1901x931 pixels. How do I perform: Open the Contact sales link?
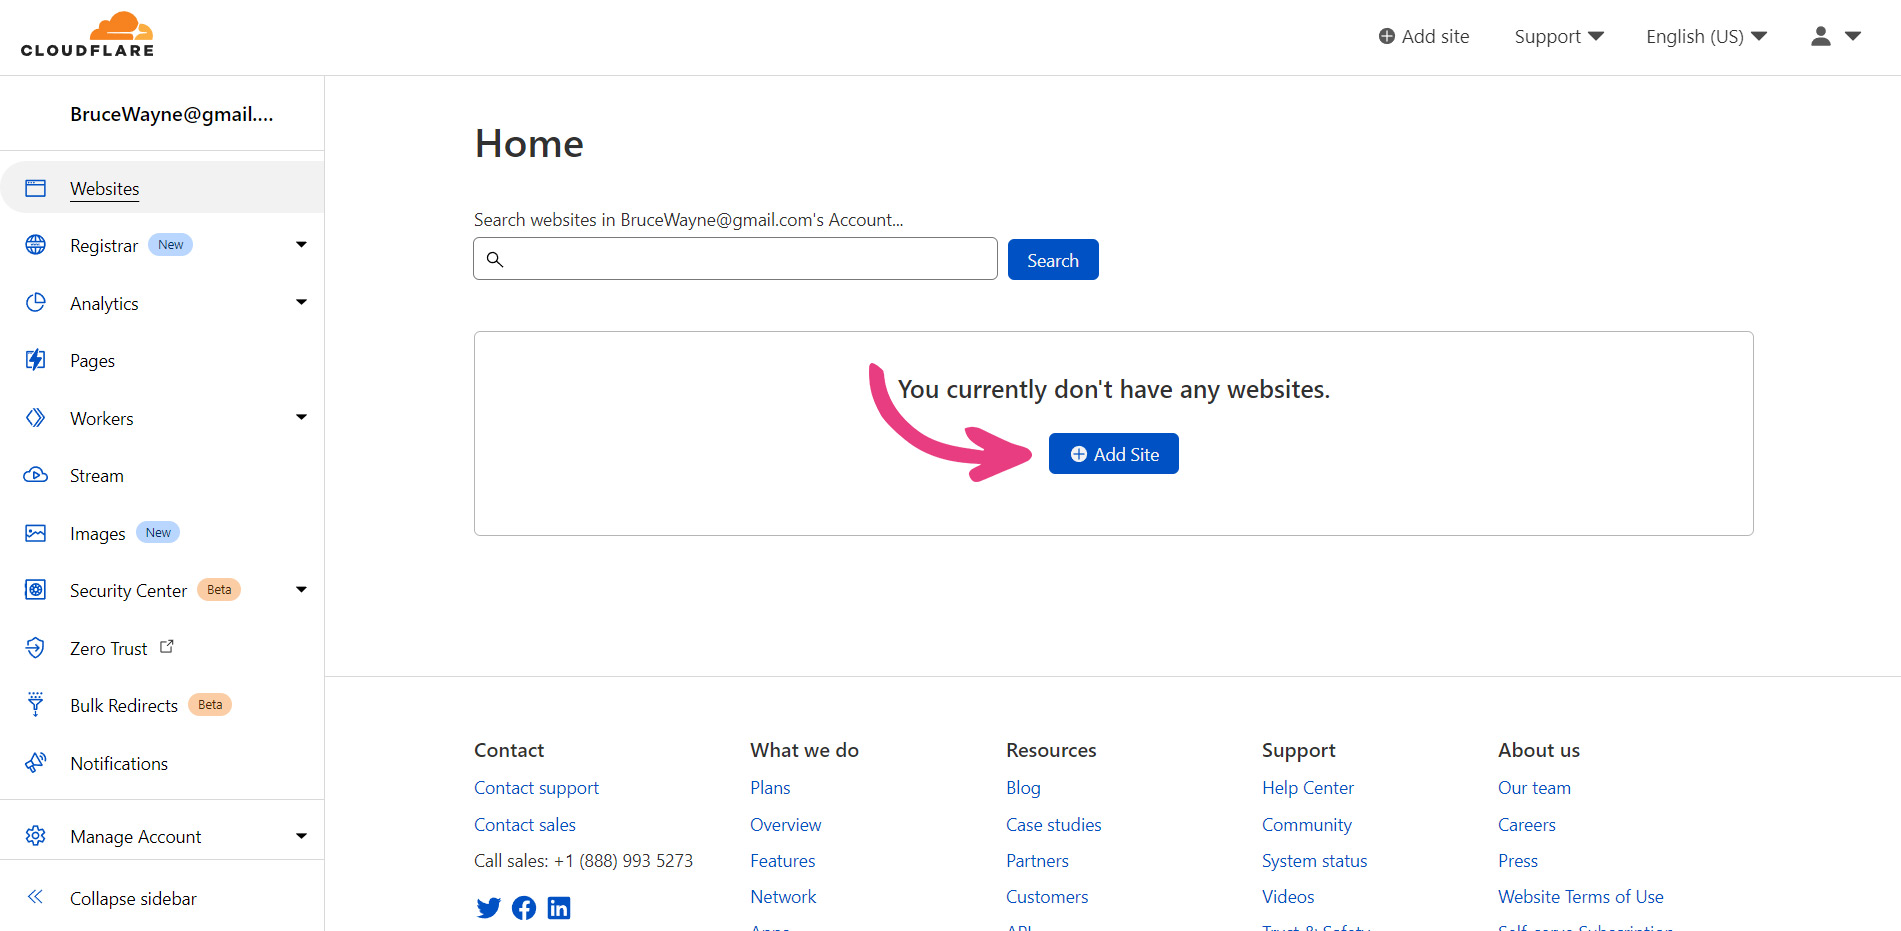point(525,825)
